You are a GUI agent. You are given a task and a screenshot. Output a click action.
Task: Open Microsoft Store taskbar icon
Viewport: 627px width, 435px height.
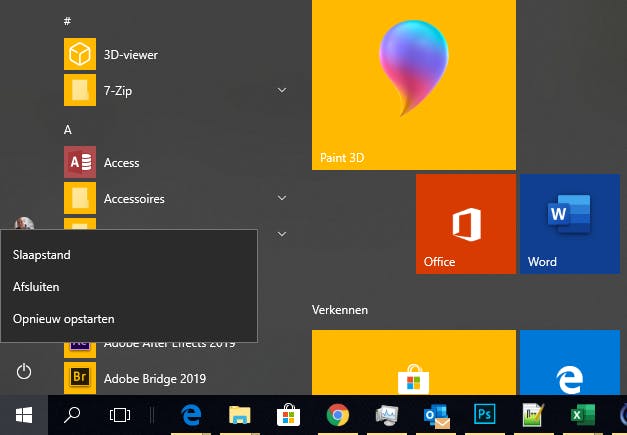point(288,415)
